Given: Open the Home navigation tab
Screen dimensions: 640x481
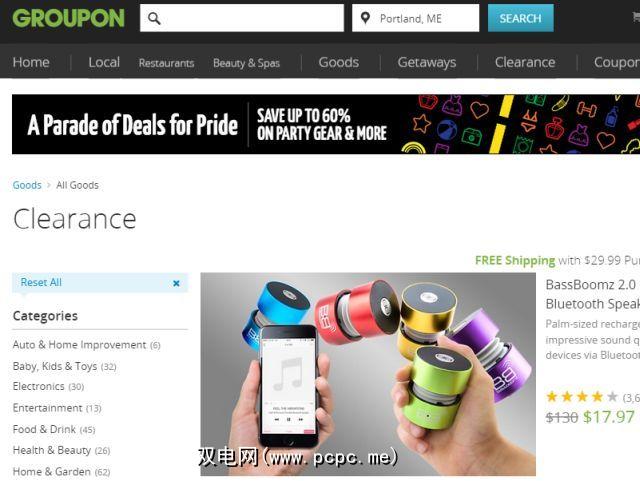Looking at the screenshot, I should [31, 62].
